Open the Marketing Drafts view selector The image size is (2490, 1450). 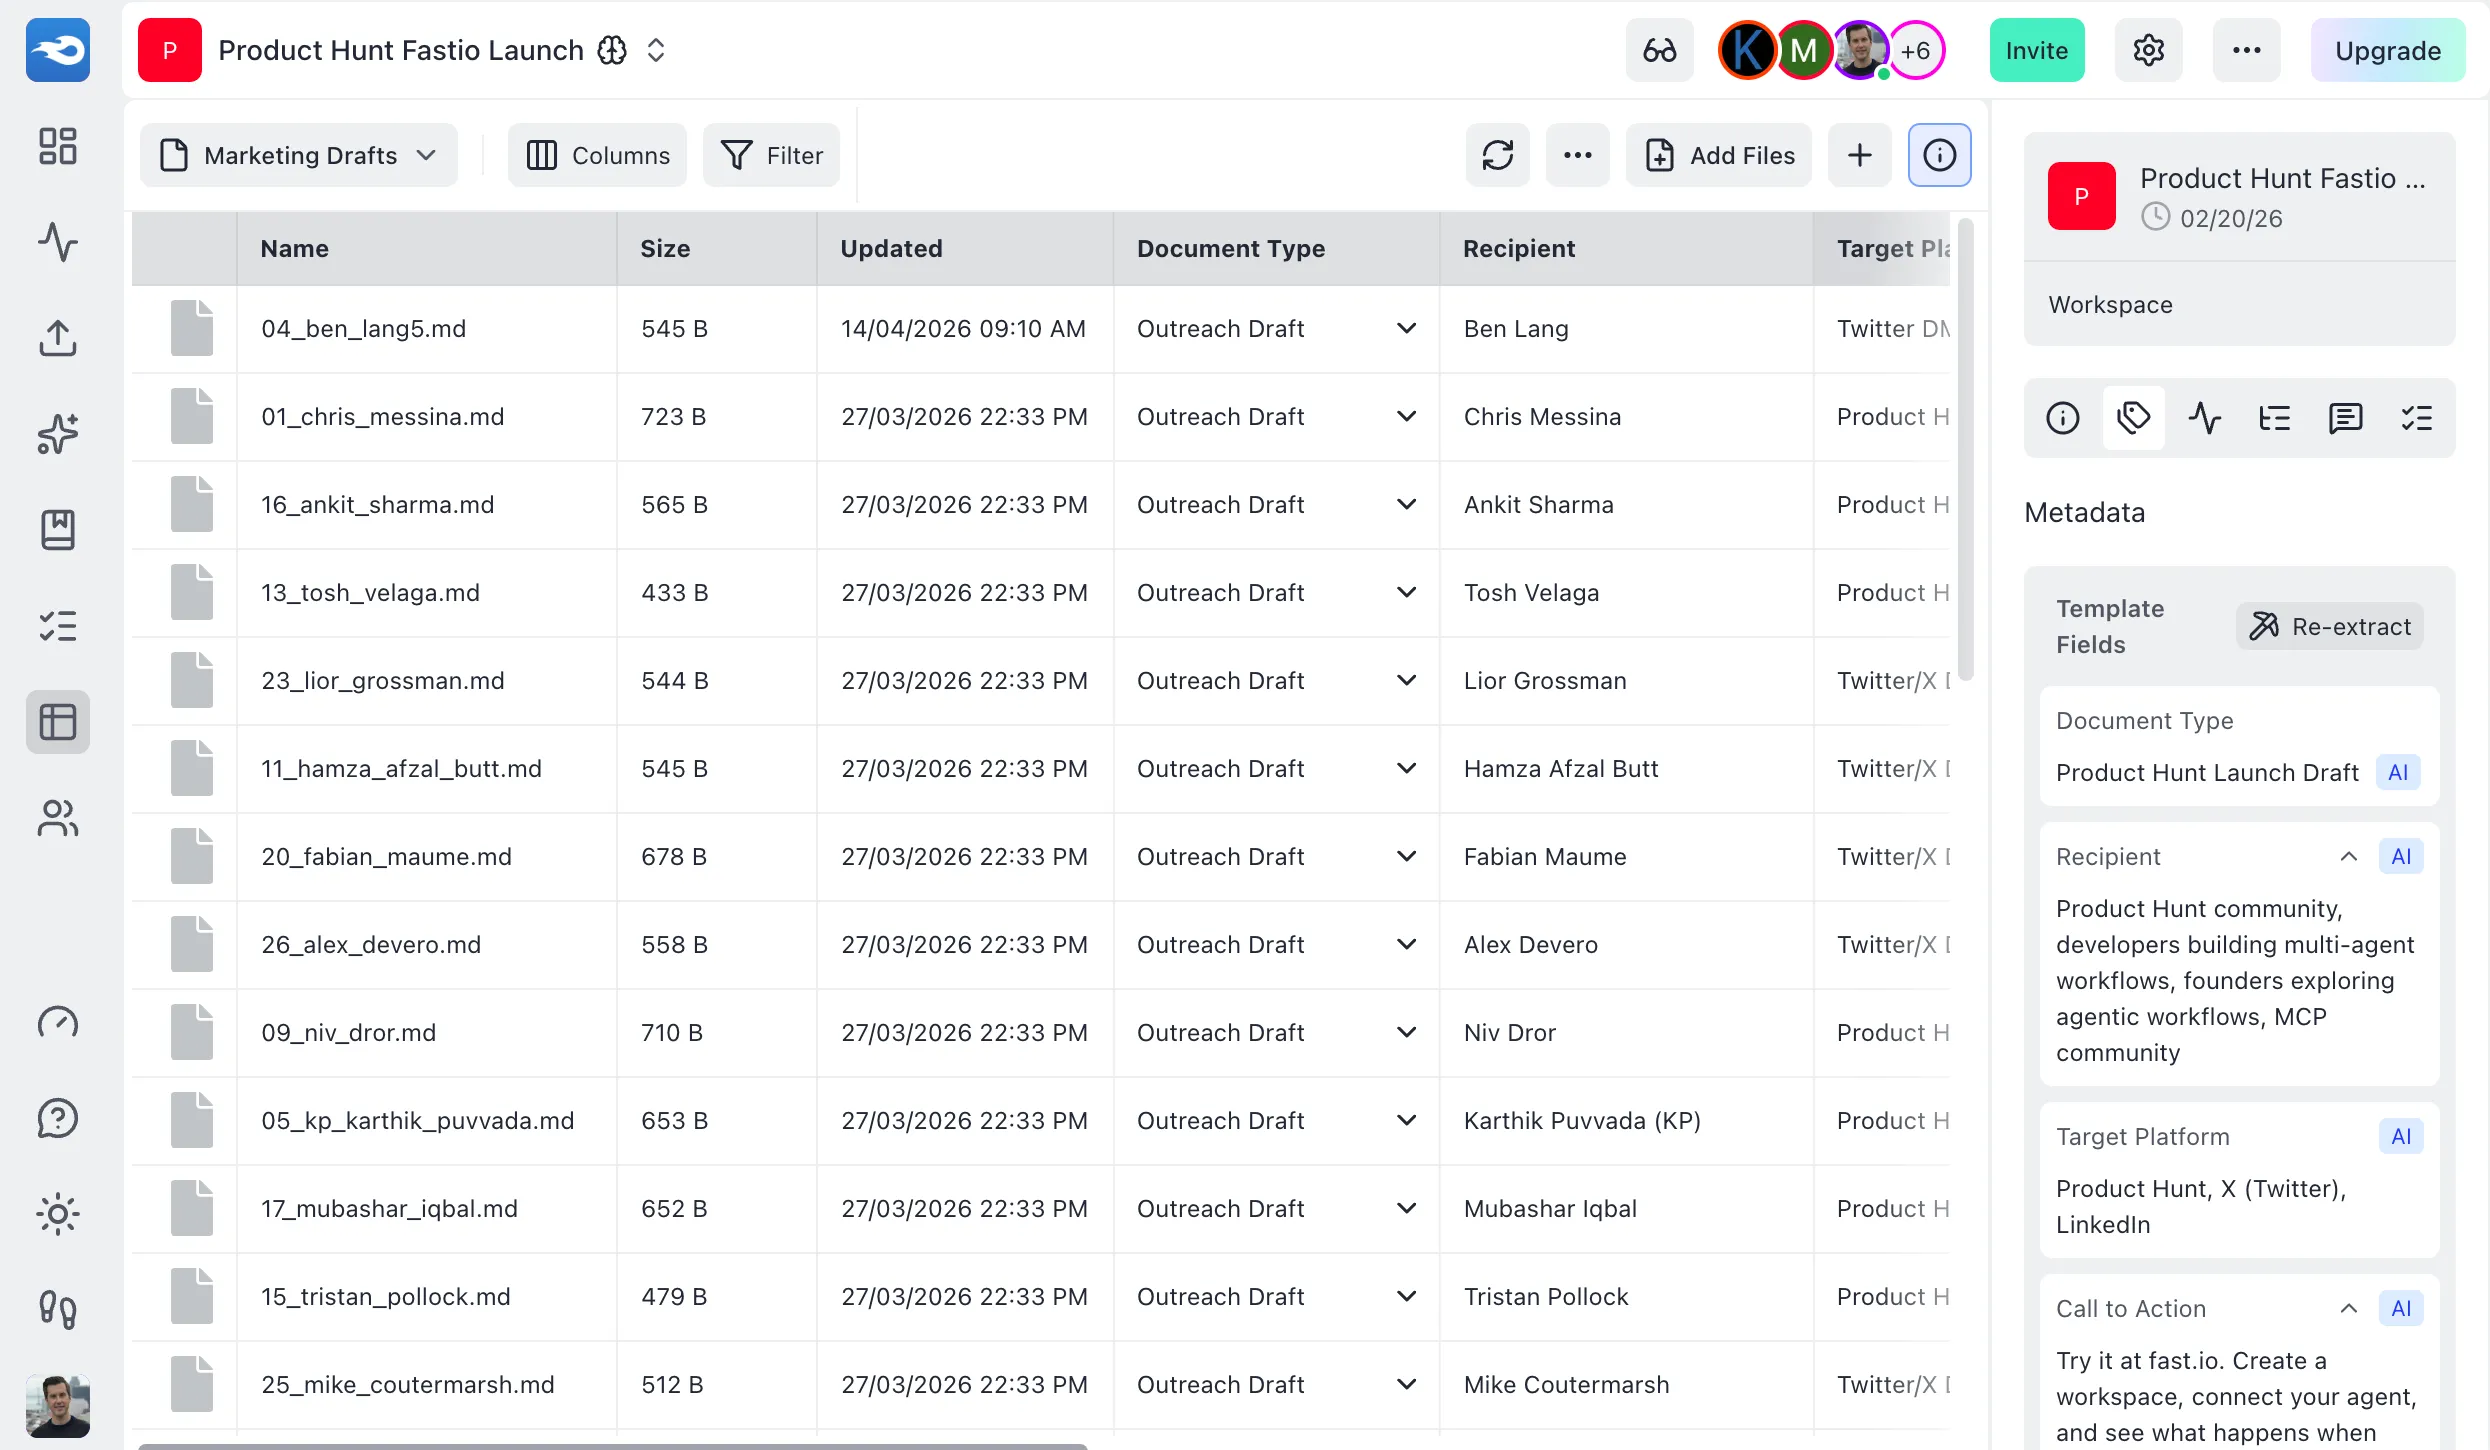(x=298, y=155)
